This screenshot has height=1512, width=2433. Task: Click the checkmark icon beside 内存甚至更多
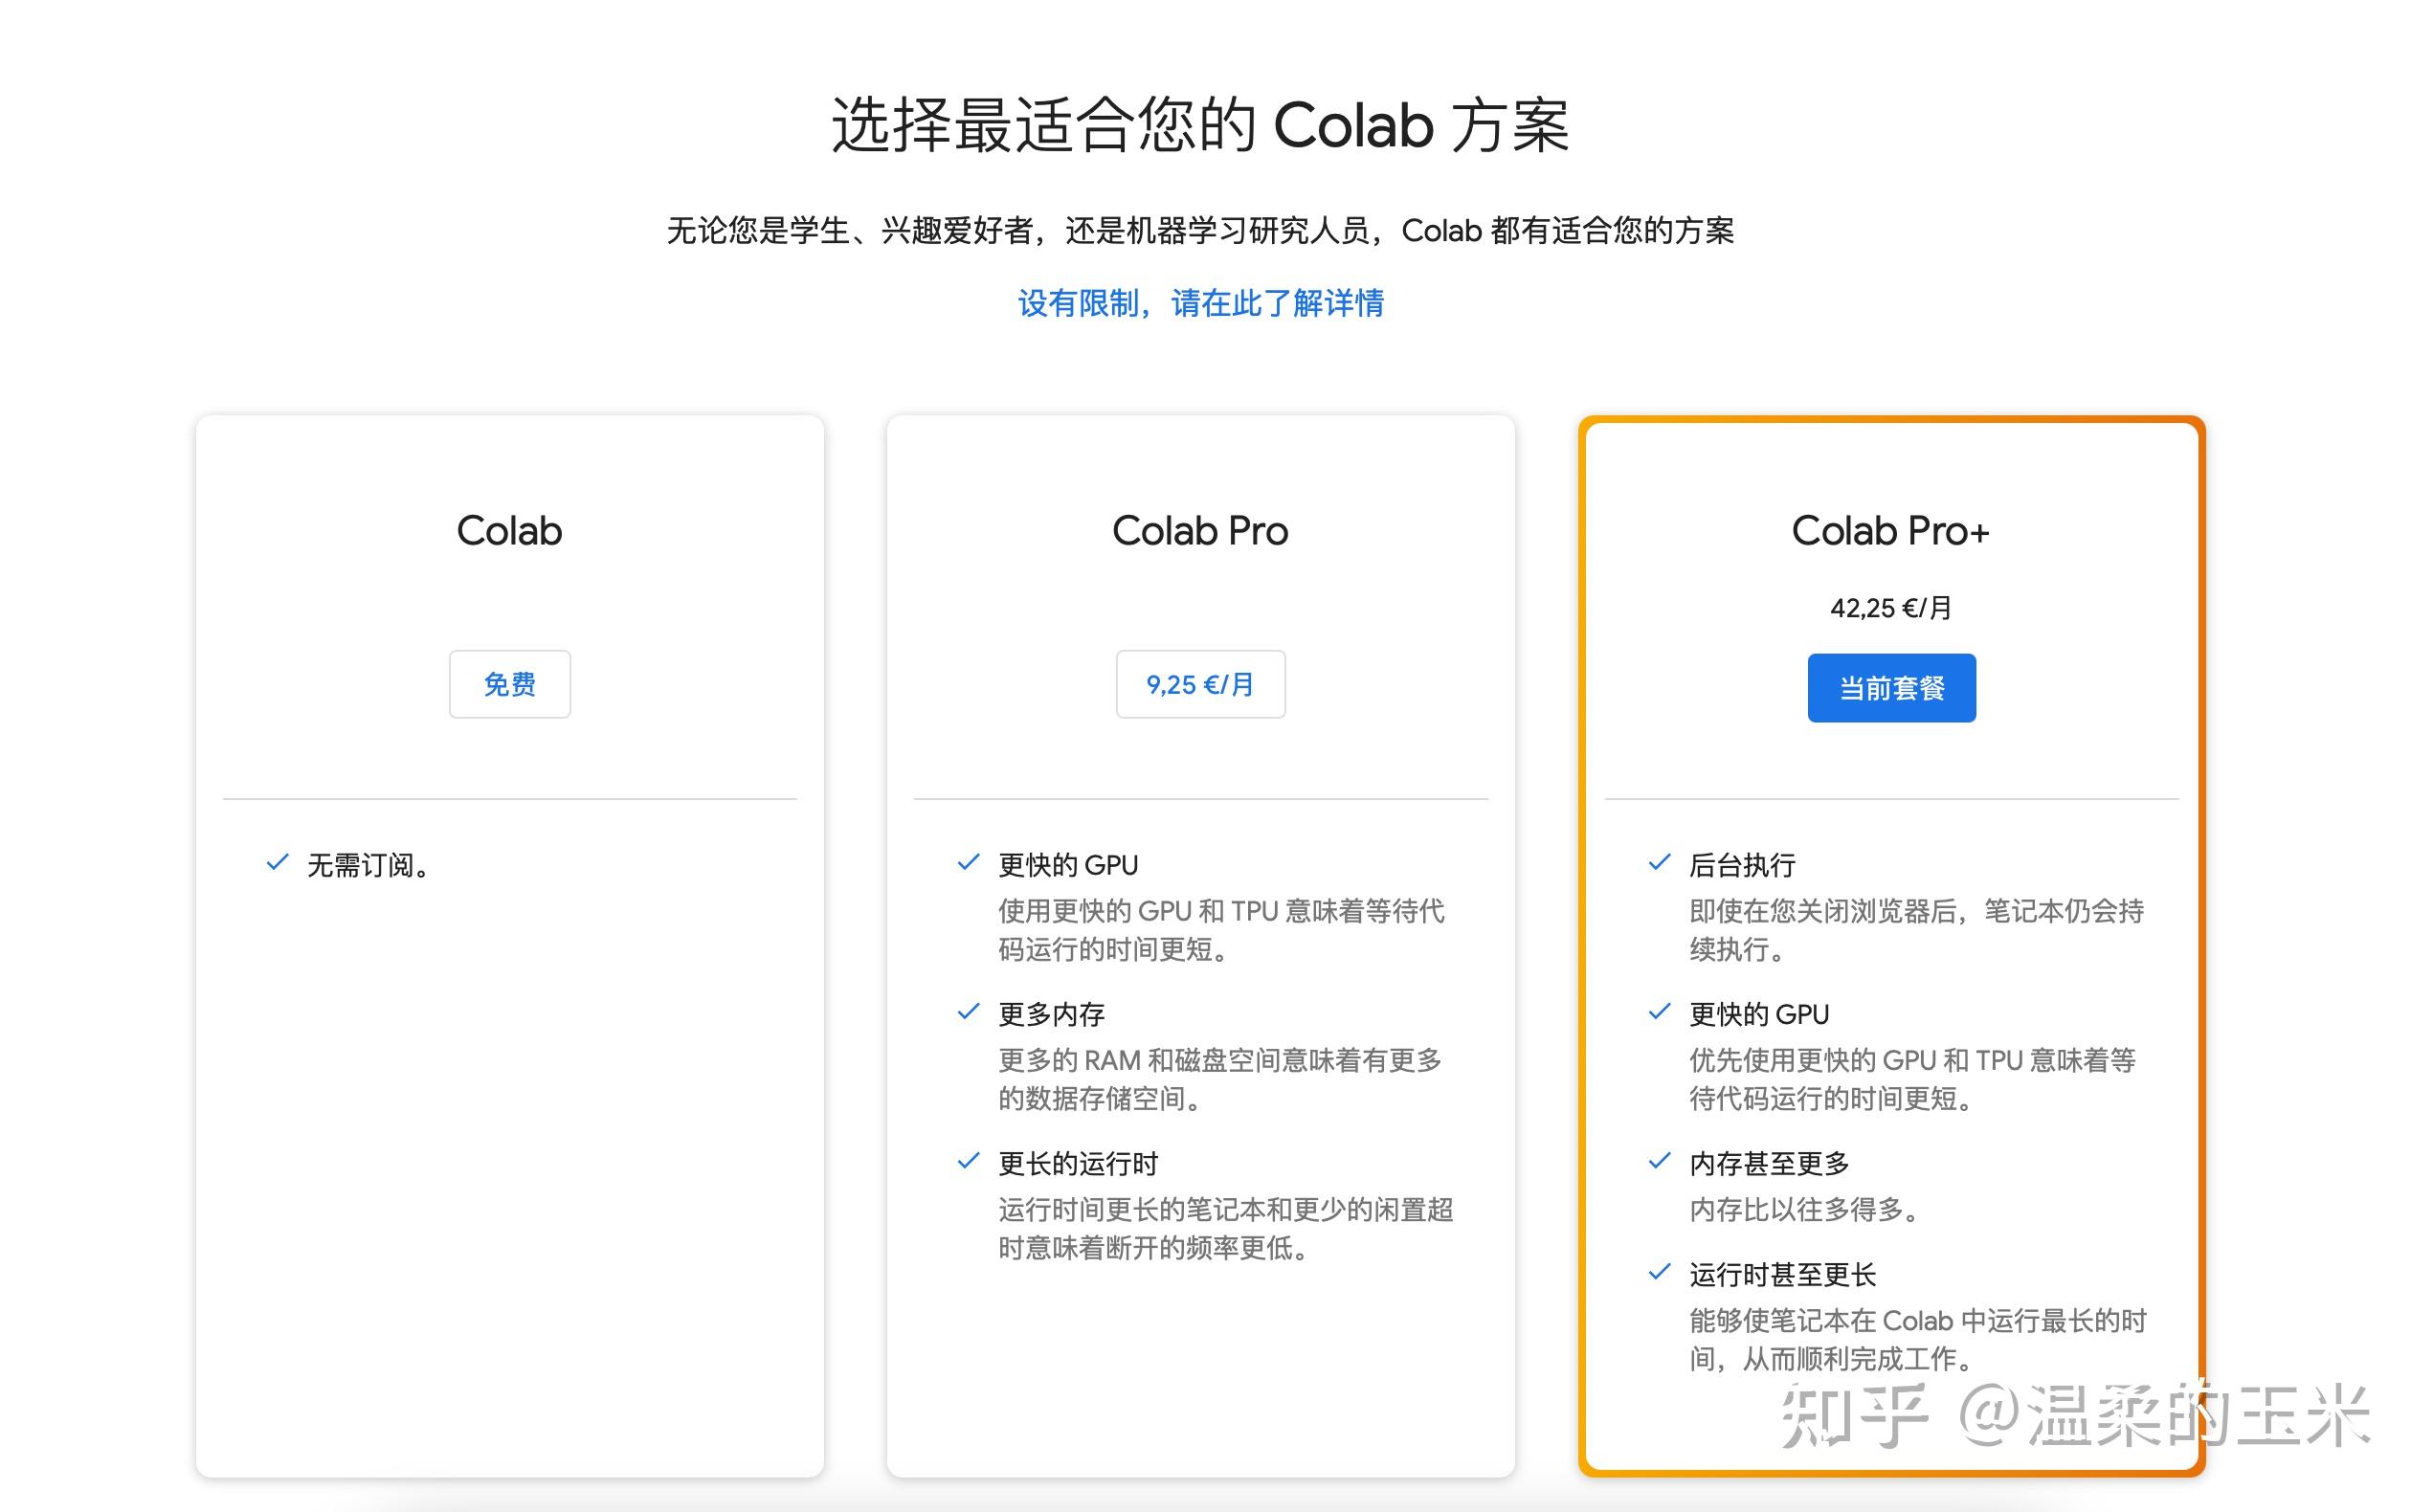(1660, 1160)
